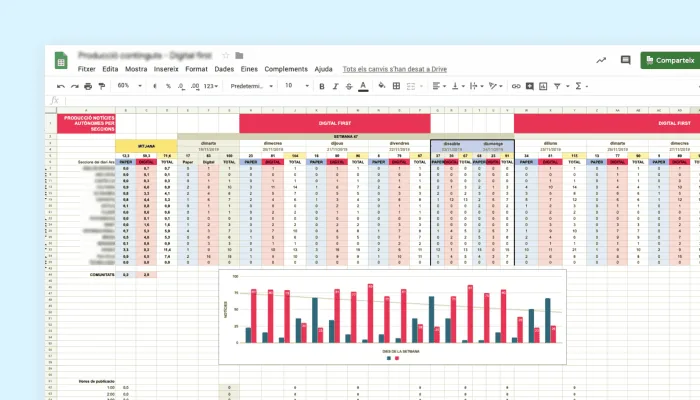The height and width of the screenshot is (400, 700).
Task: Select the diumenge header cell
Action: pos(493,144)
